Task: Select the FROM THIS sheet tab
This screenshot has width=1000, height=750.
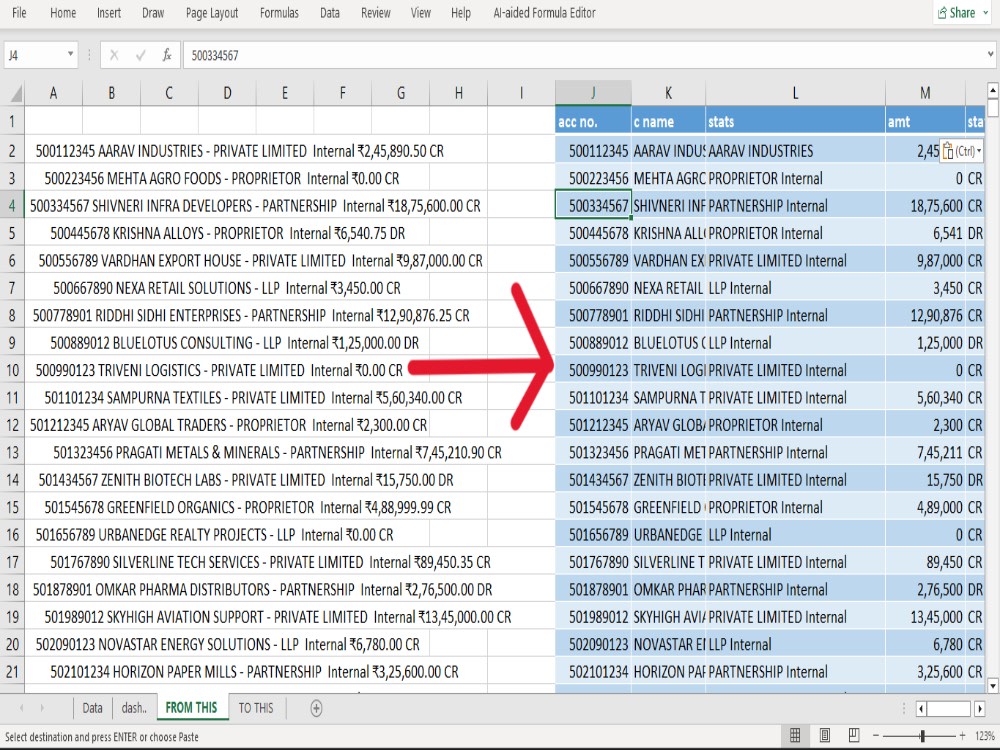Action: [x=191, y=708]
